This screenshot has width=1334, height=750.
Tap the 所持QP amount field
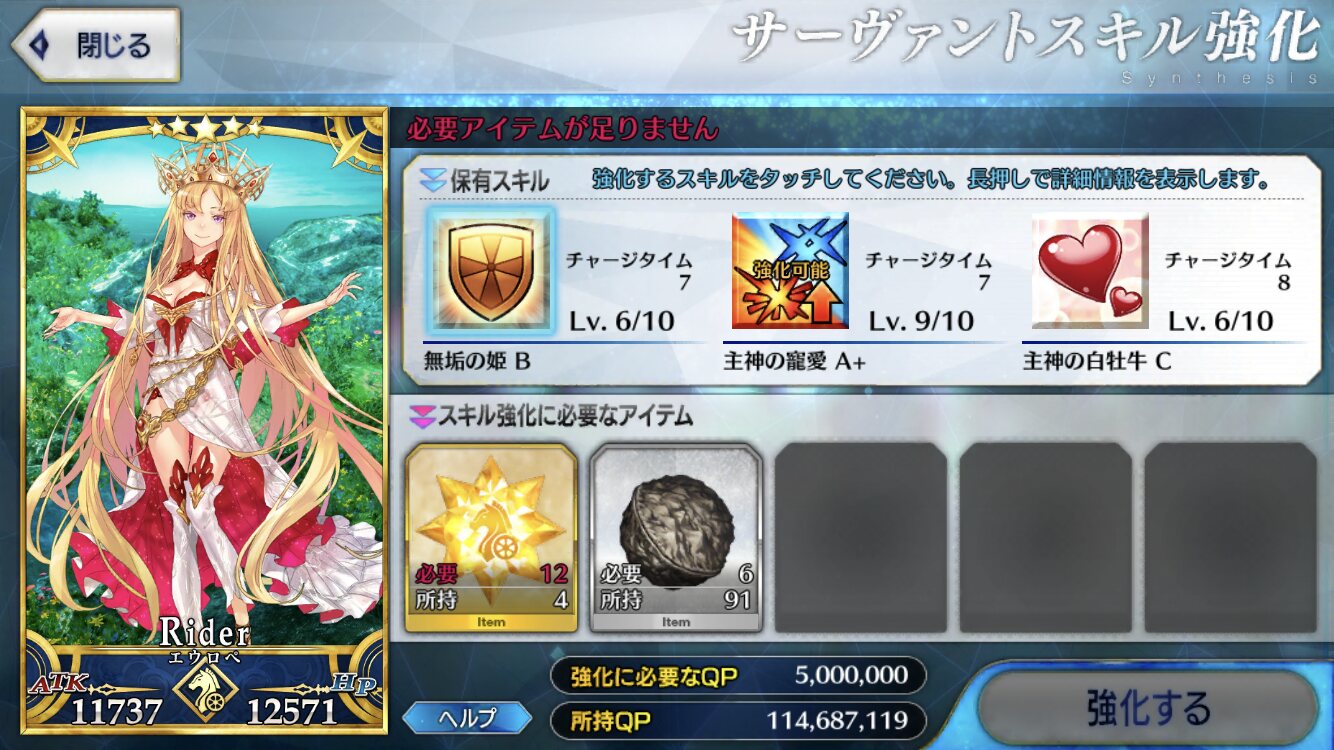click(738, 720)
